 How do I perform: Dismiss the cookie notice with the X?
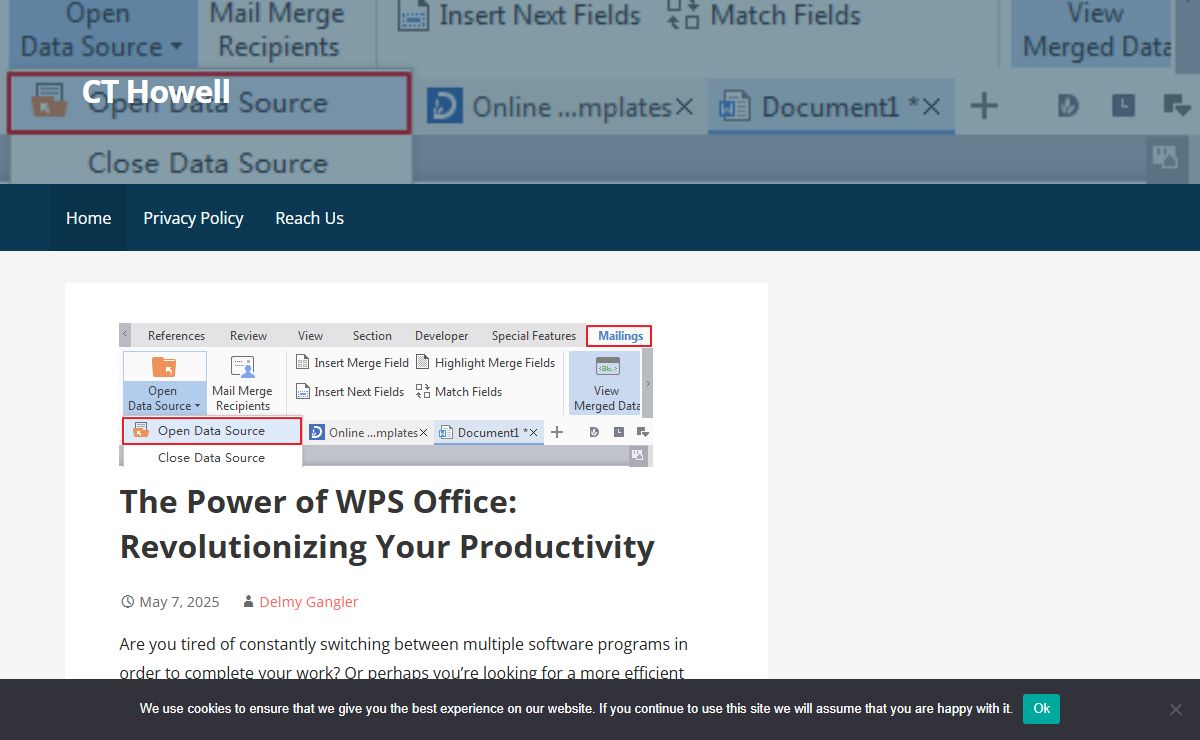tap(1176, 709)
